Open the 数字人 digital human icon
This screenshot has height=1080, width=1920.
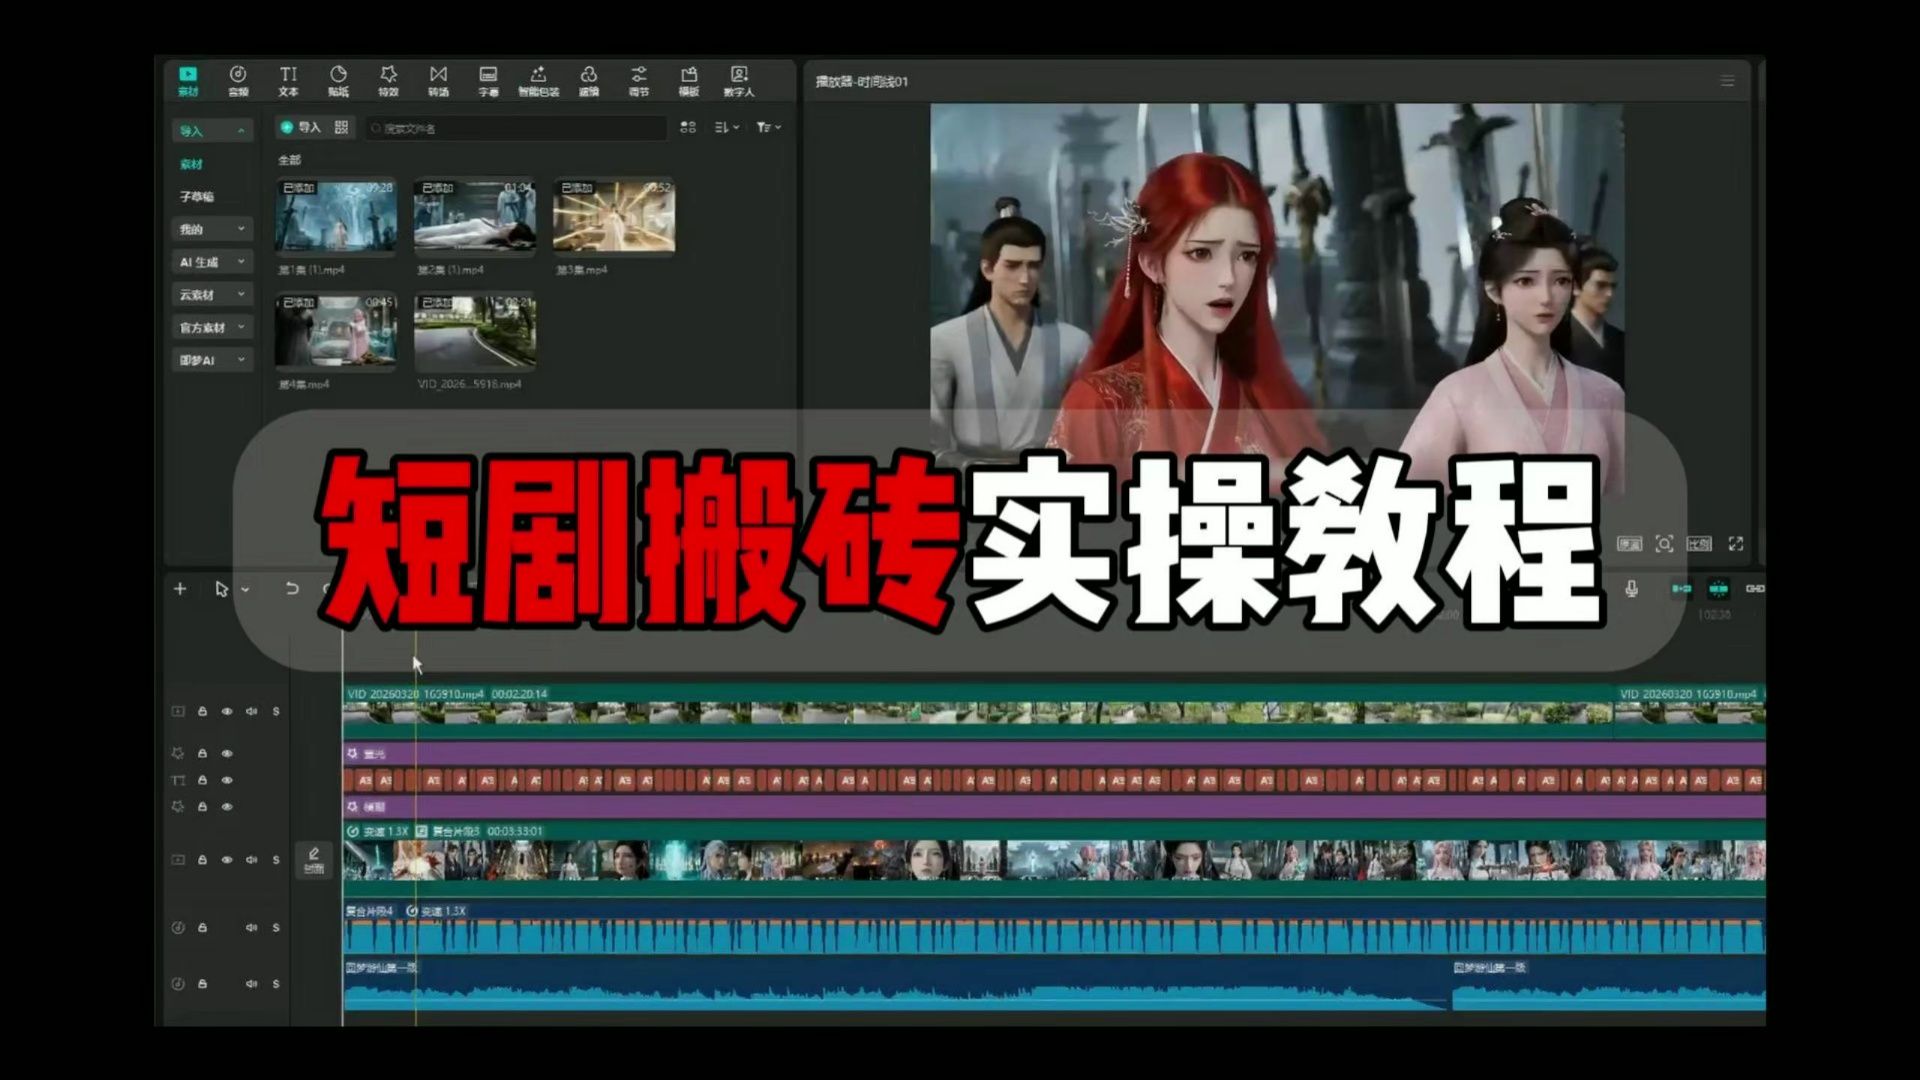point(739,81)
